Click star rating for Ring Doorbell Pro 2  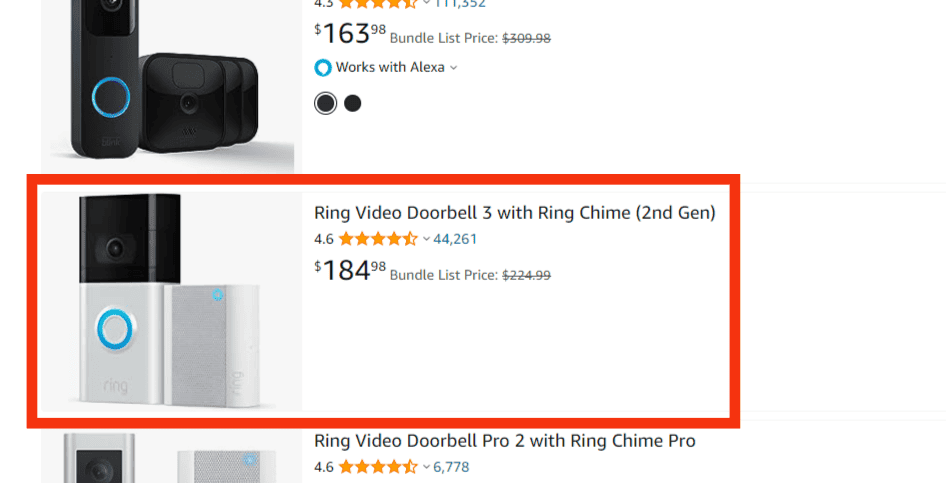pyautogui.click(x=377, y=467)
